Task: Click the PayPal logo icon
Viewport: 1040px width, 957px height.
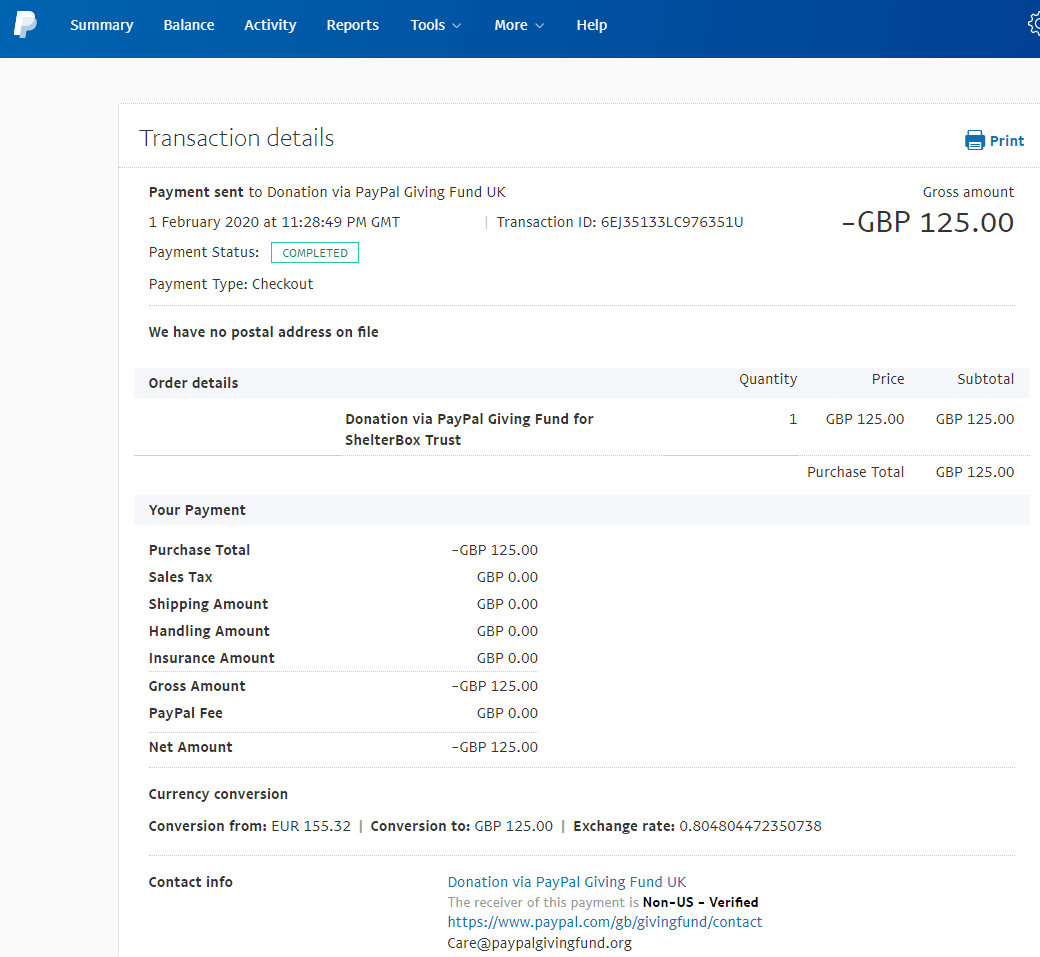Action: click(25, 25)
